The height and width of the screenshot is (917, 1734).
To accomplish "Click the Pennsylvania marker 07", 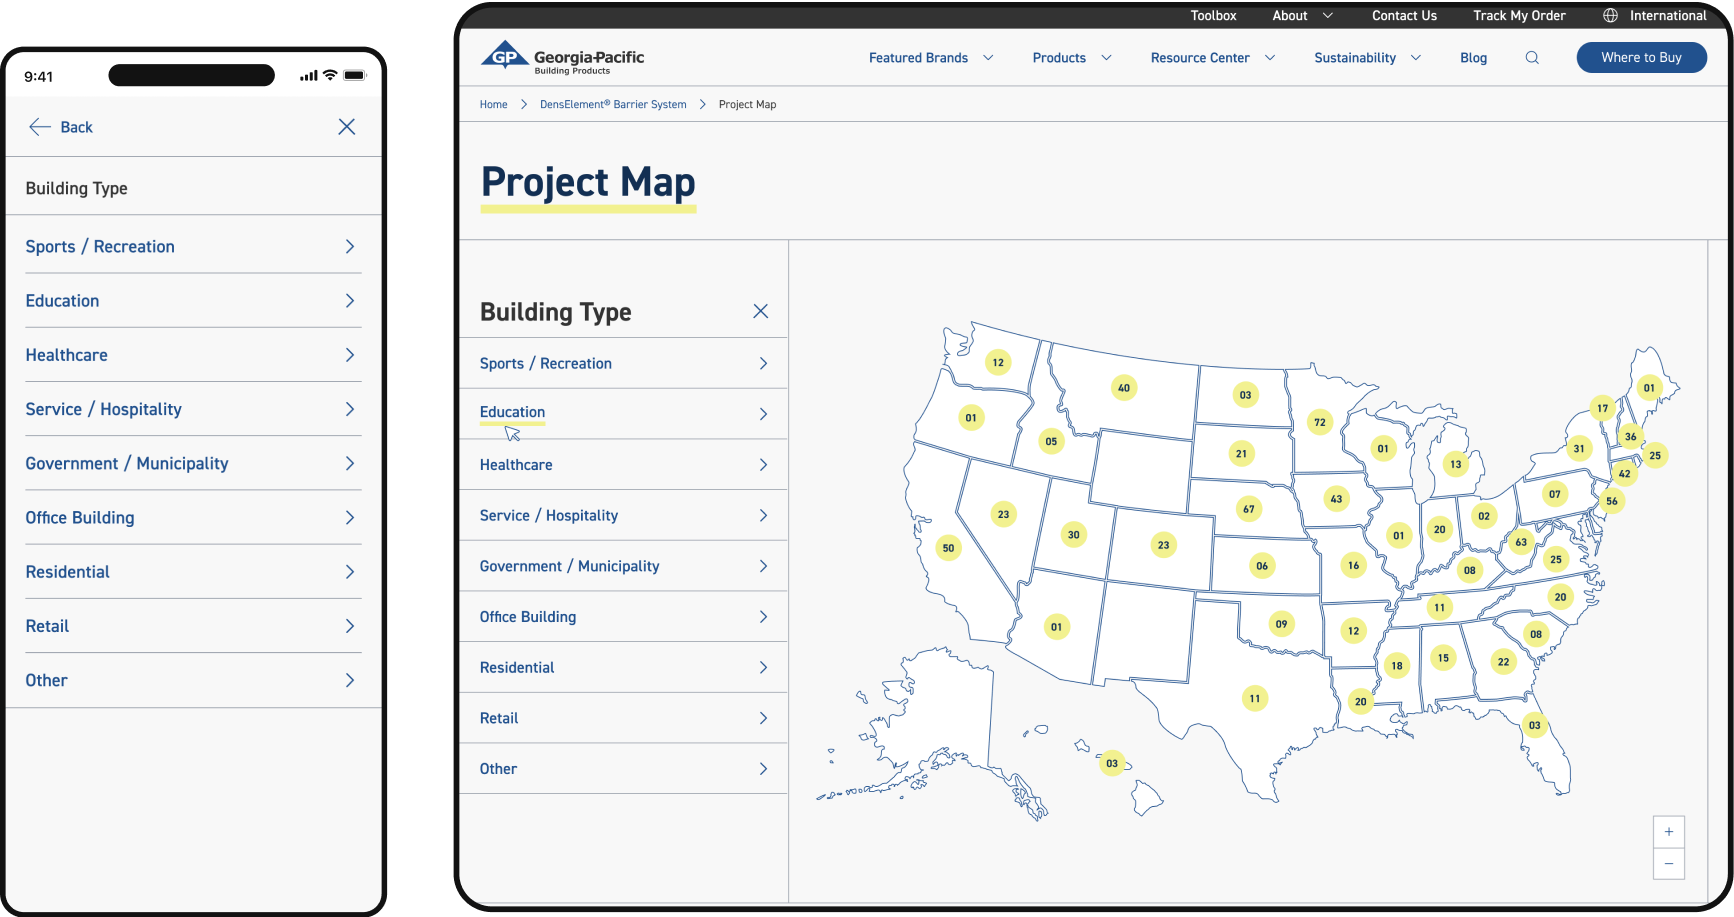I will 1555,494.
